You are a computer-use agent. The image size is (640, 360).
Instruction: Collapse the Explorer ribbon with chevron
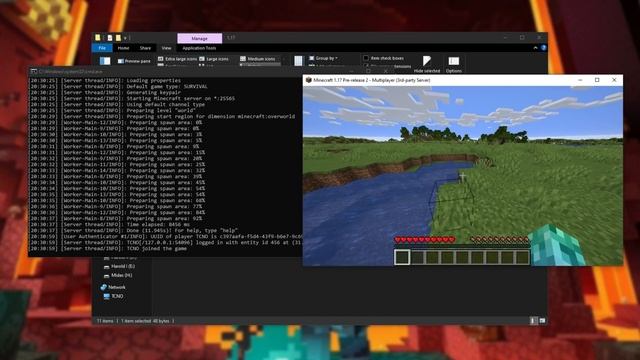coord(536,48)
